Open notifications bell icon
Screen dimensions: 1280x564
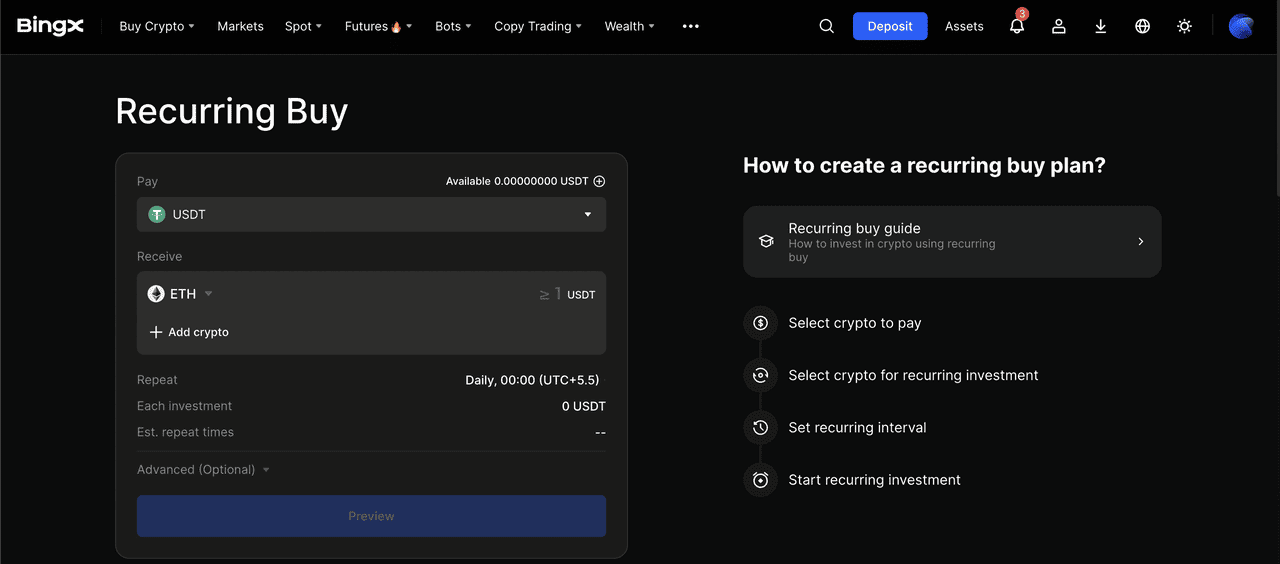click(x=1017, y=26)
